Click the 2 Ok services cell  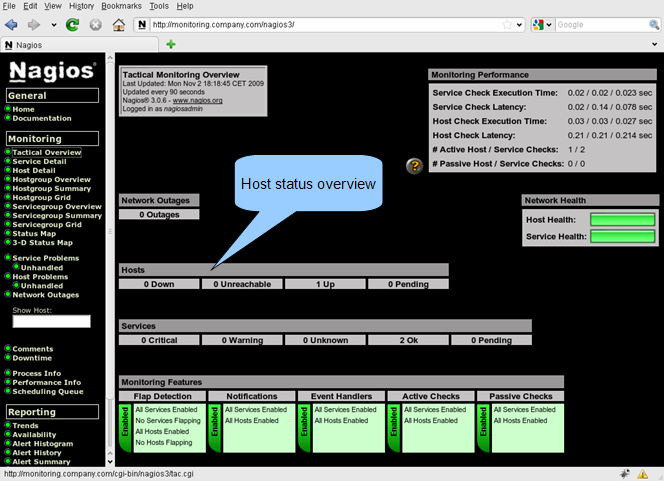[x=408, y=340]
